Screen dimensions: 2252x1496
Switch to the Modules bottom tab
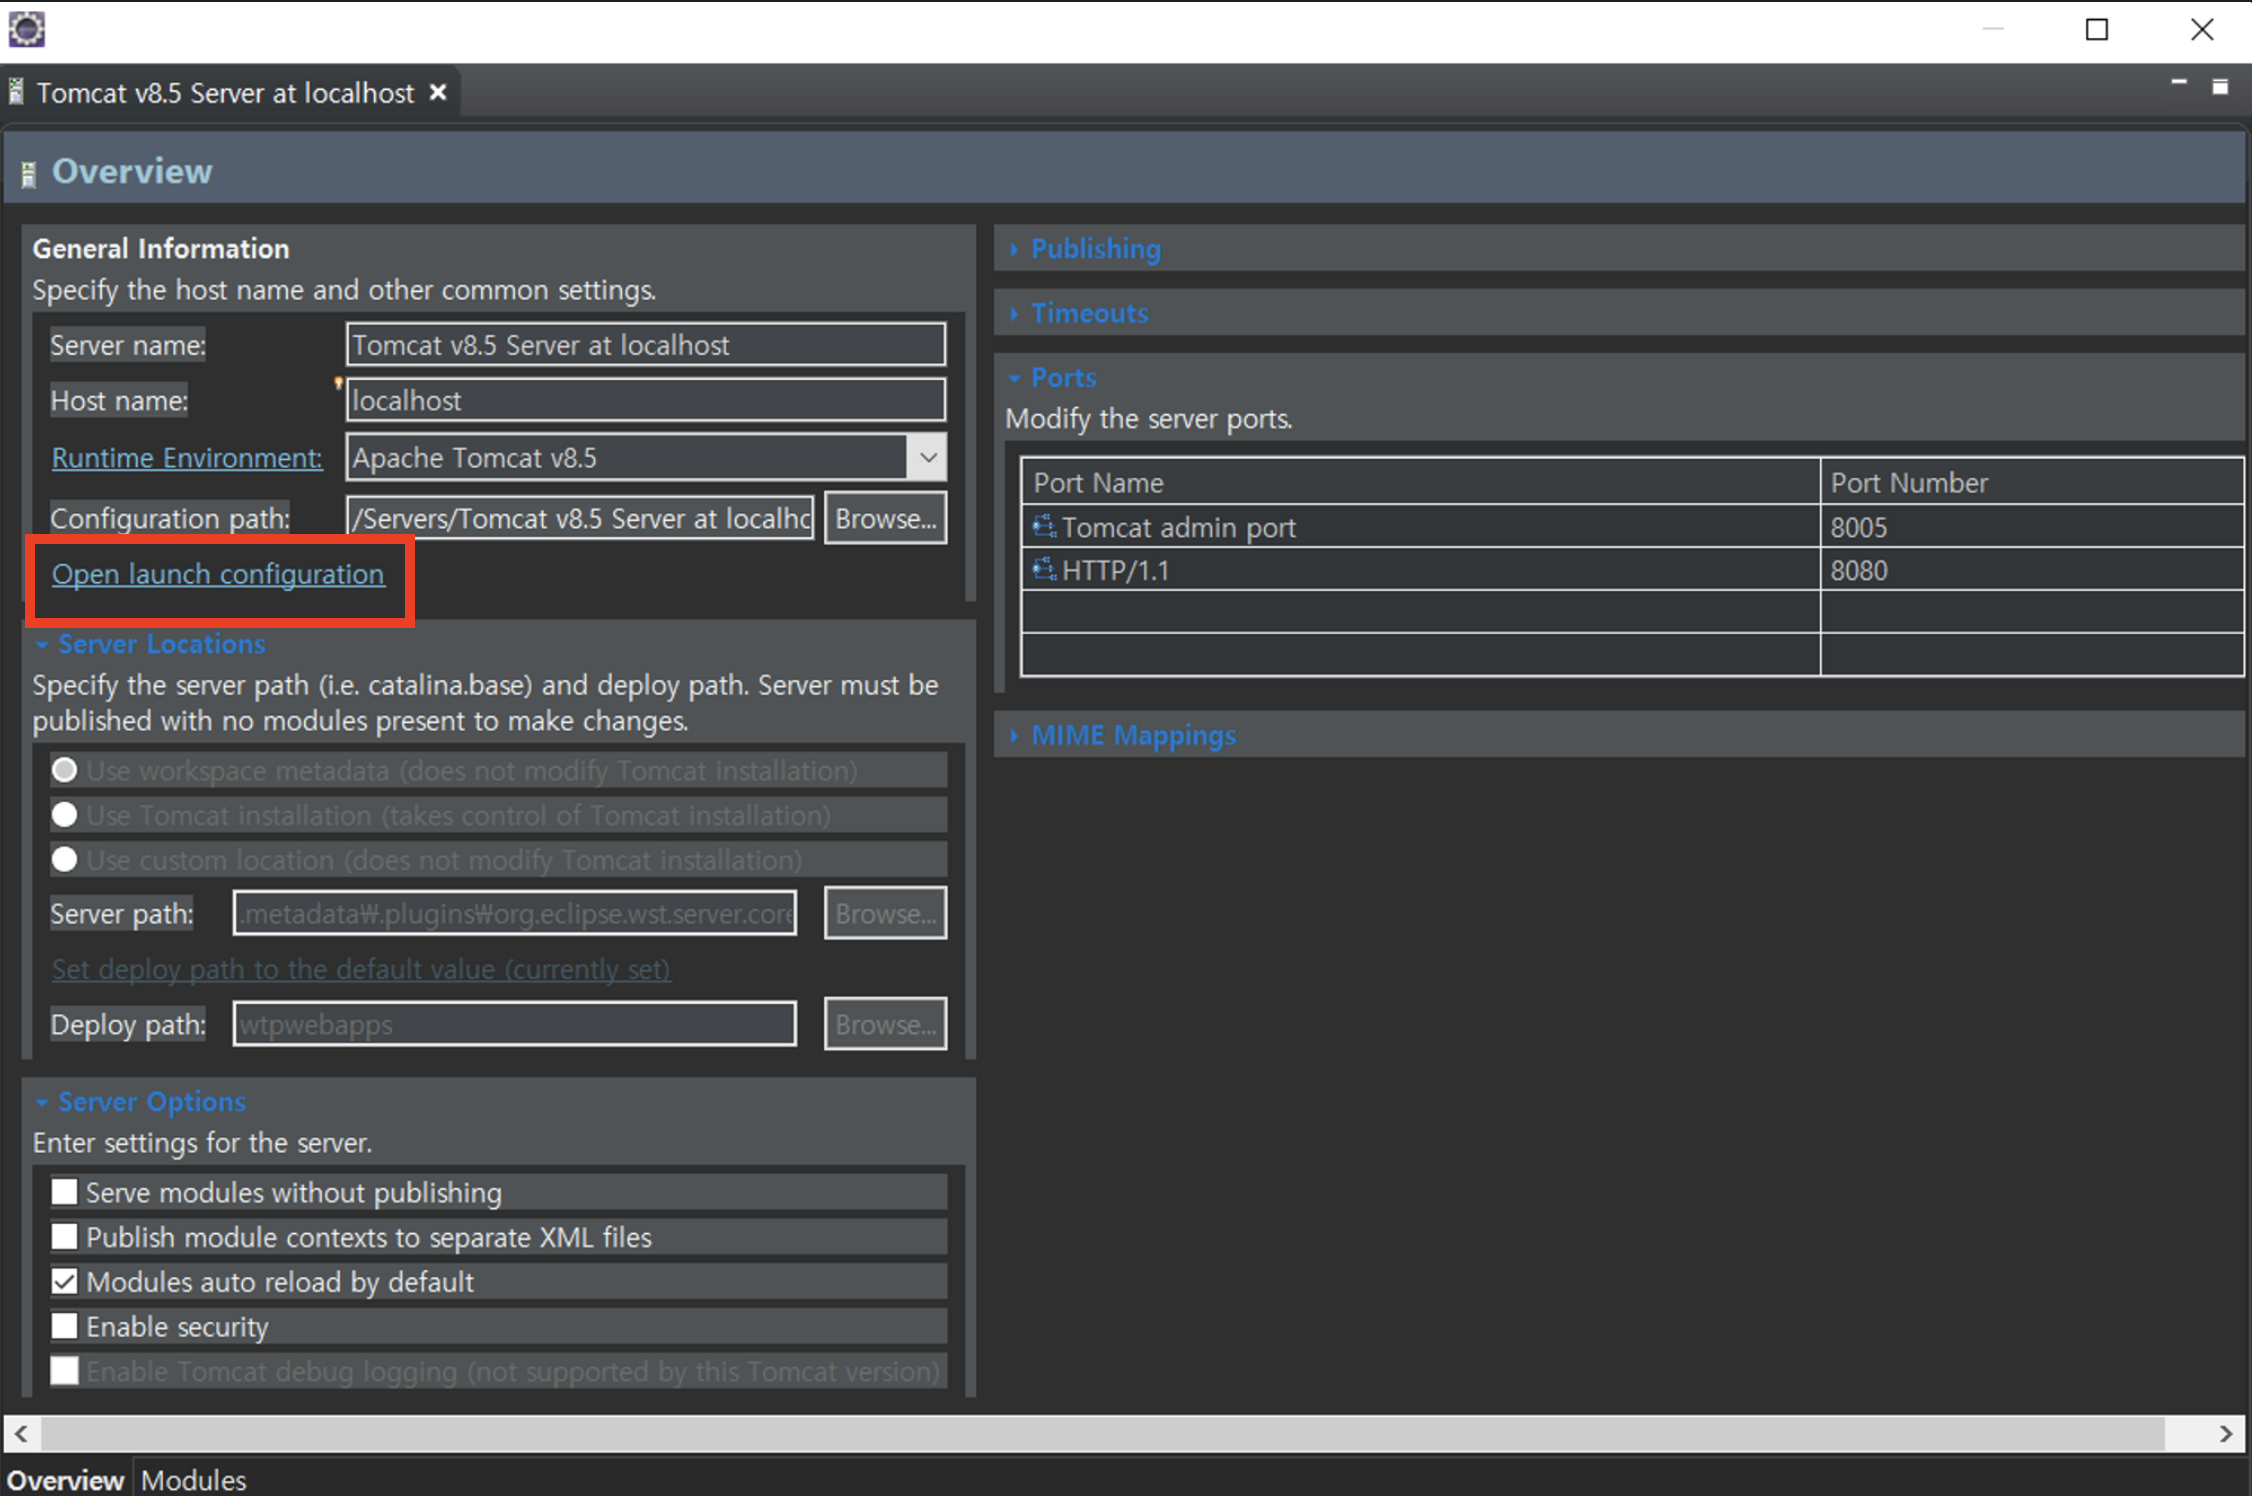193,1479
